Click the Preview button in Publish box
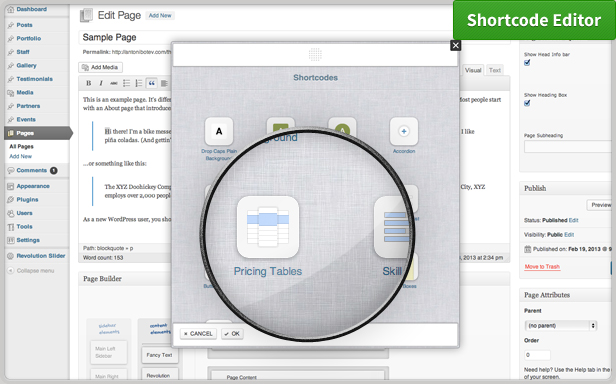This screenshot has height=384, width=616. [599, 205]
